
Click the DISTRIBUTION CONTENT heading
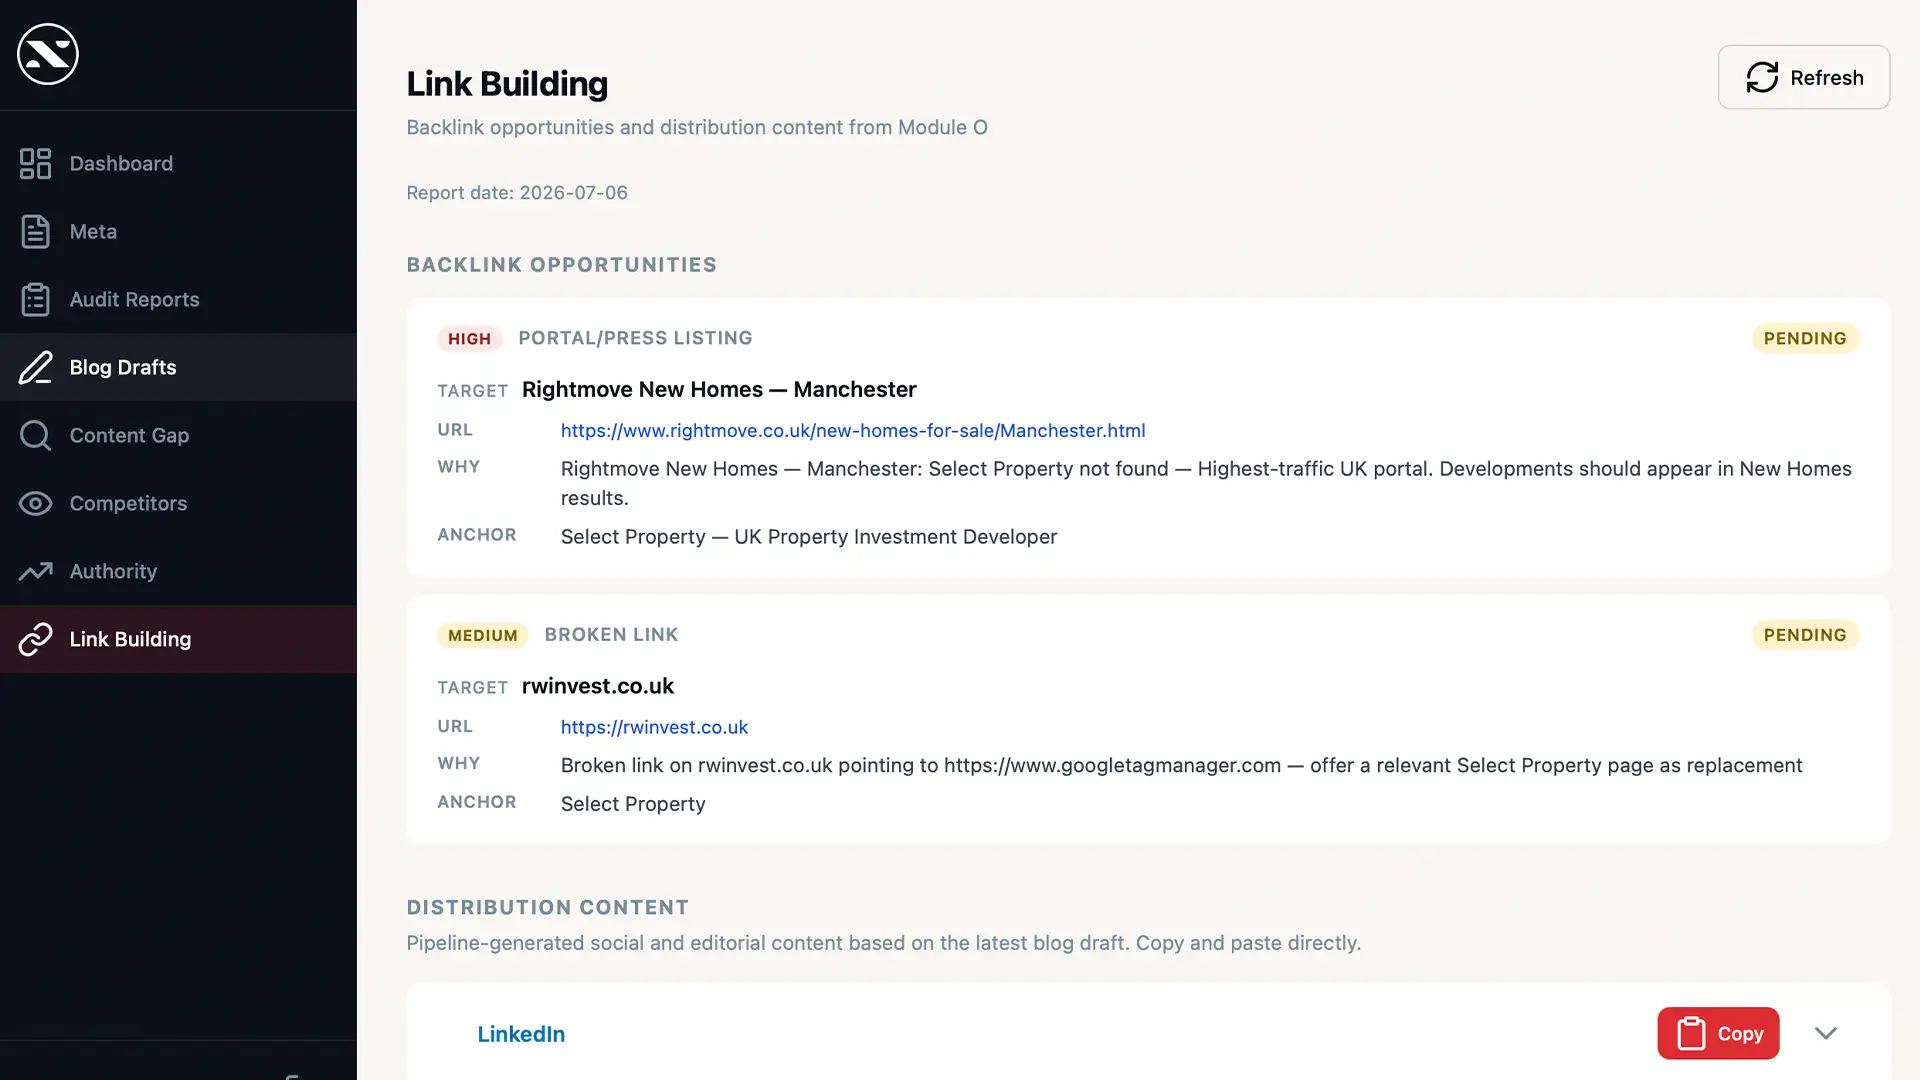[547, 908]
